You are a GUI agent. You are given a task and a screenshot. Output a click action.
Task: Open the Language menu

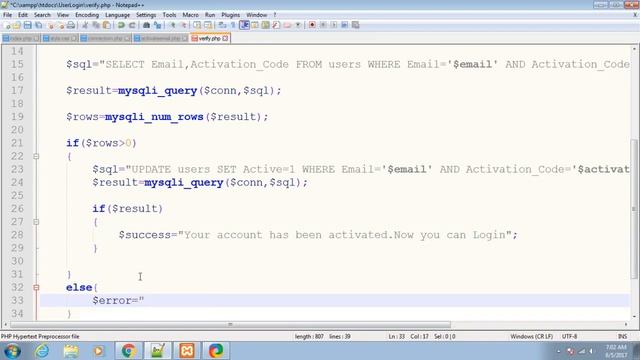(x=117, y=15)
